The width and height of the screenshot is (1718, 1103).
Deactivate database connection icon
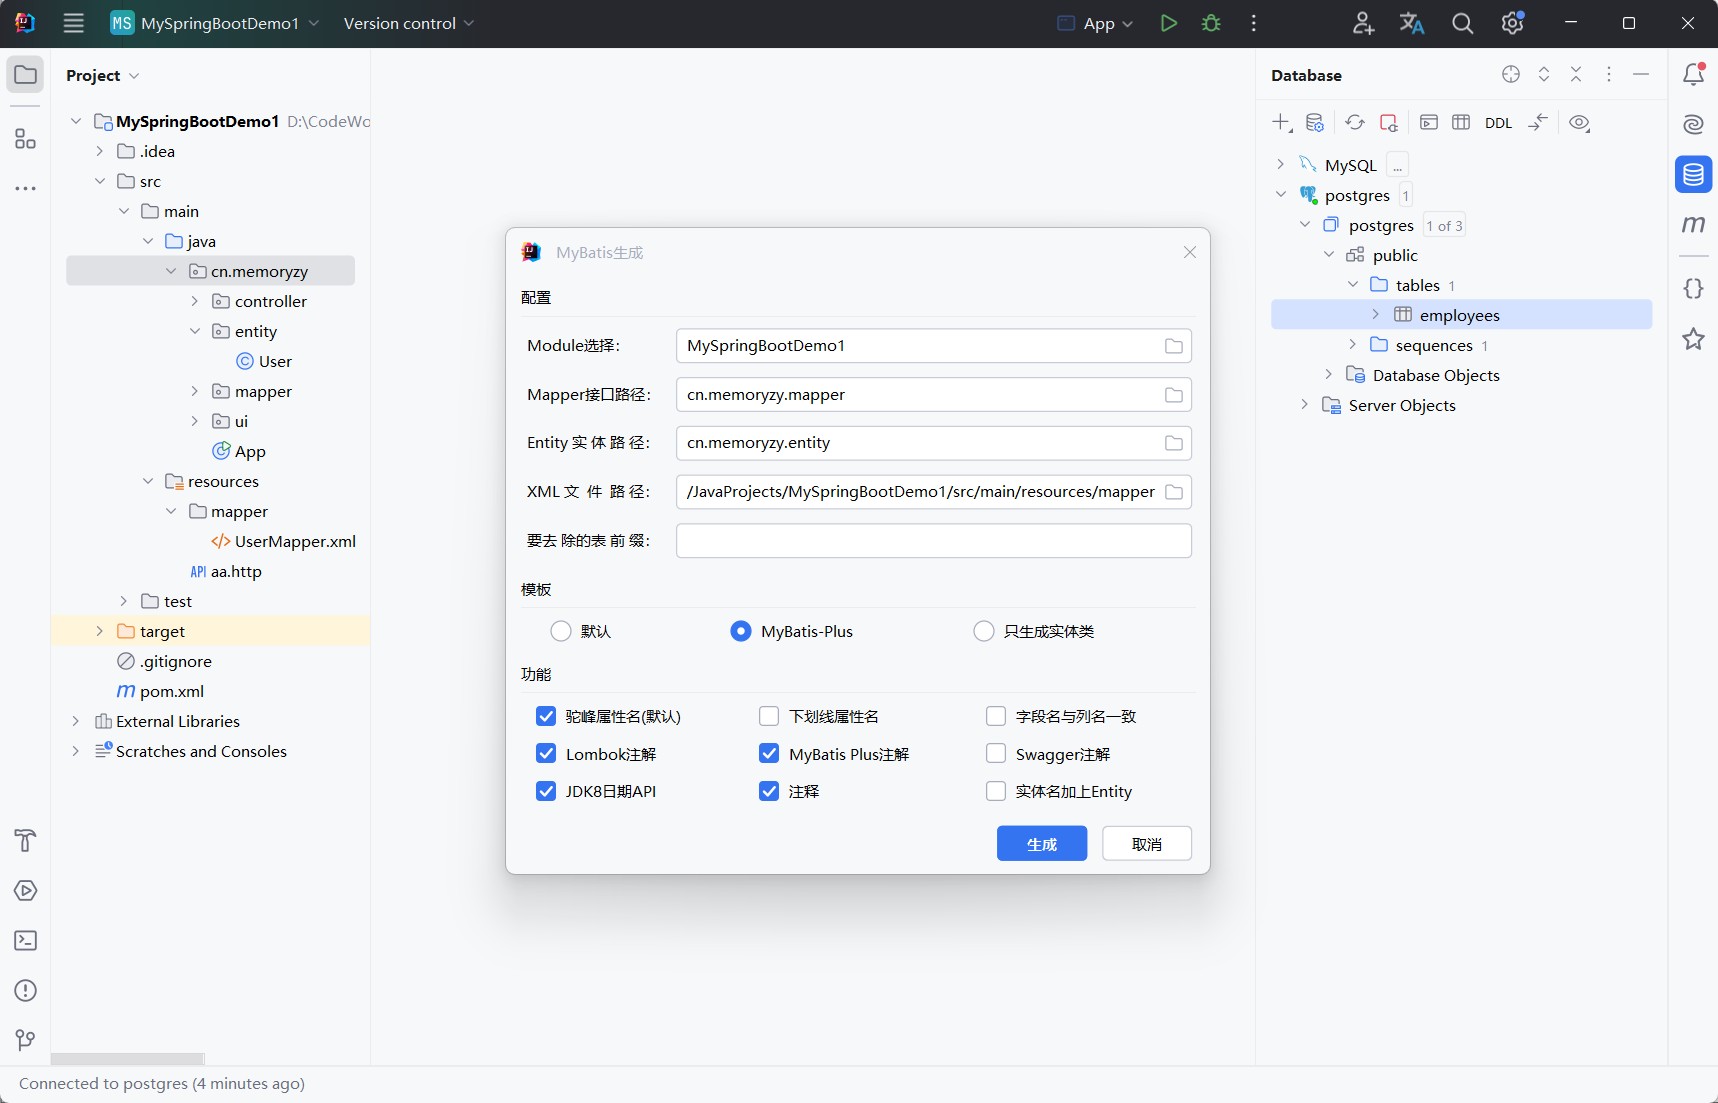point(1389,123)
